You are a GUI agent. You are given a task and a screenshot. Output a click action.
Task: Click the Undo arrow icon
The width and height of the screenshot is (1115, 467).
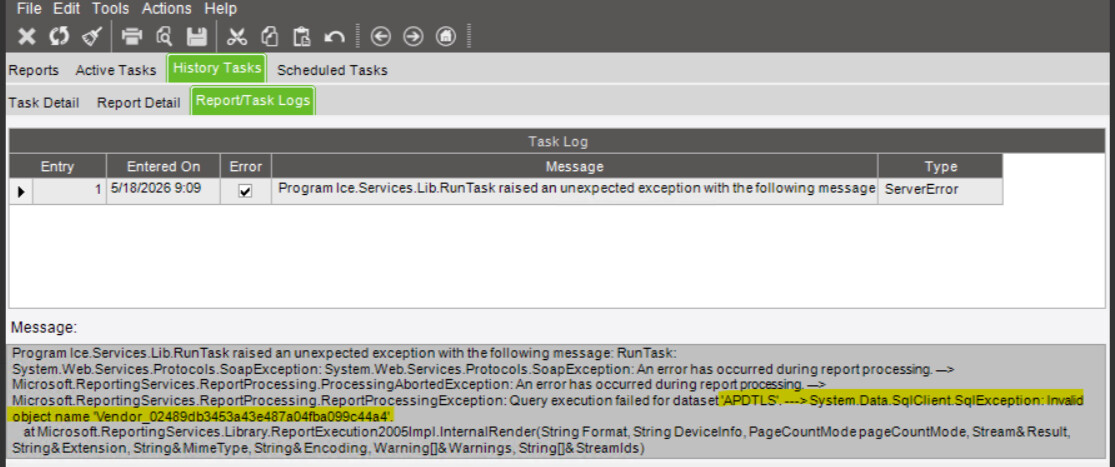334,36
